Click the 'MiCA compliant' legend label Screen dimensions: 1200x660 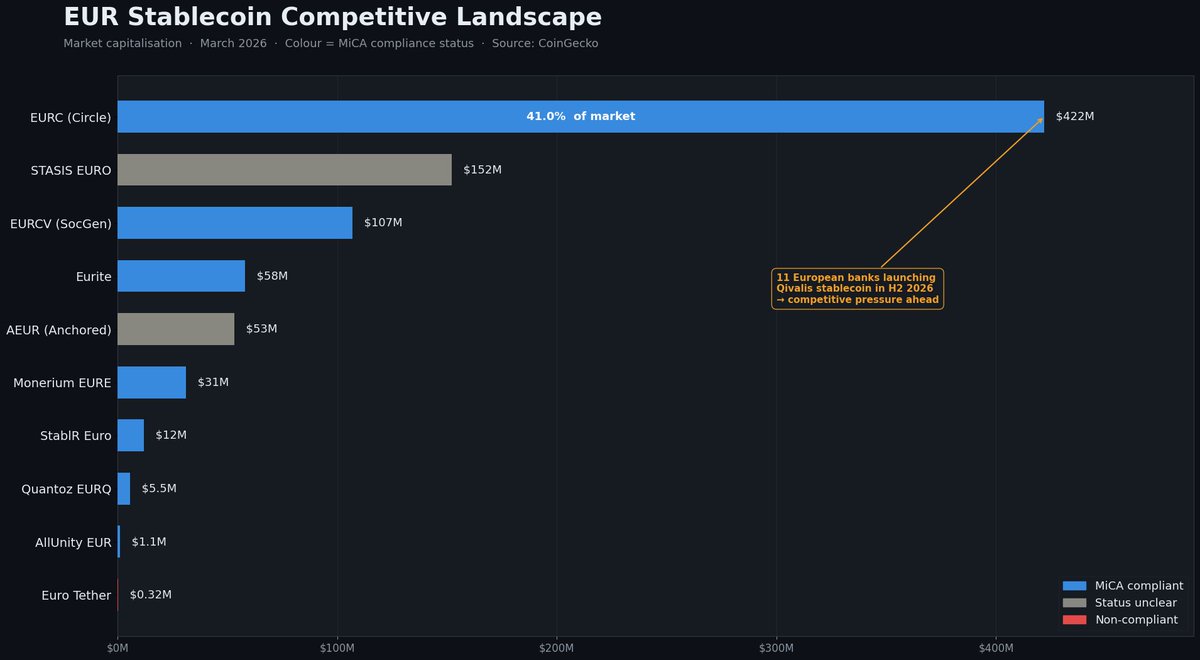tap(1139, 586)
